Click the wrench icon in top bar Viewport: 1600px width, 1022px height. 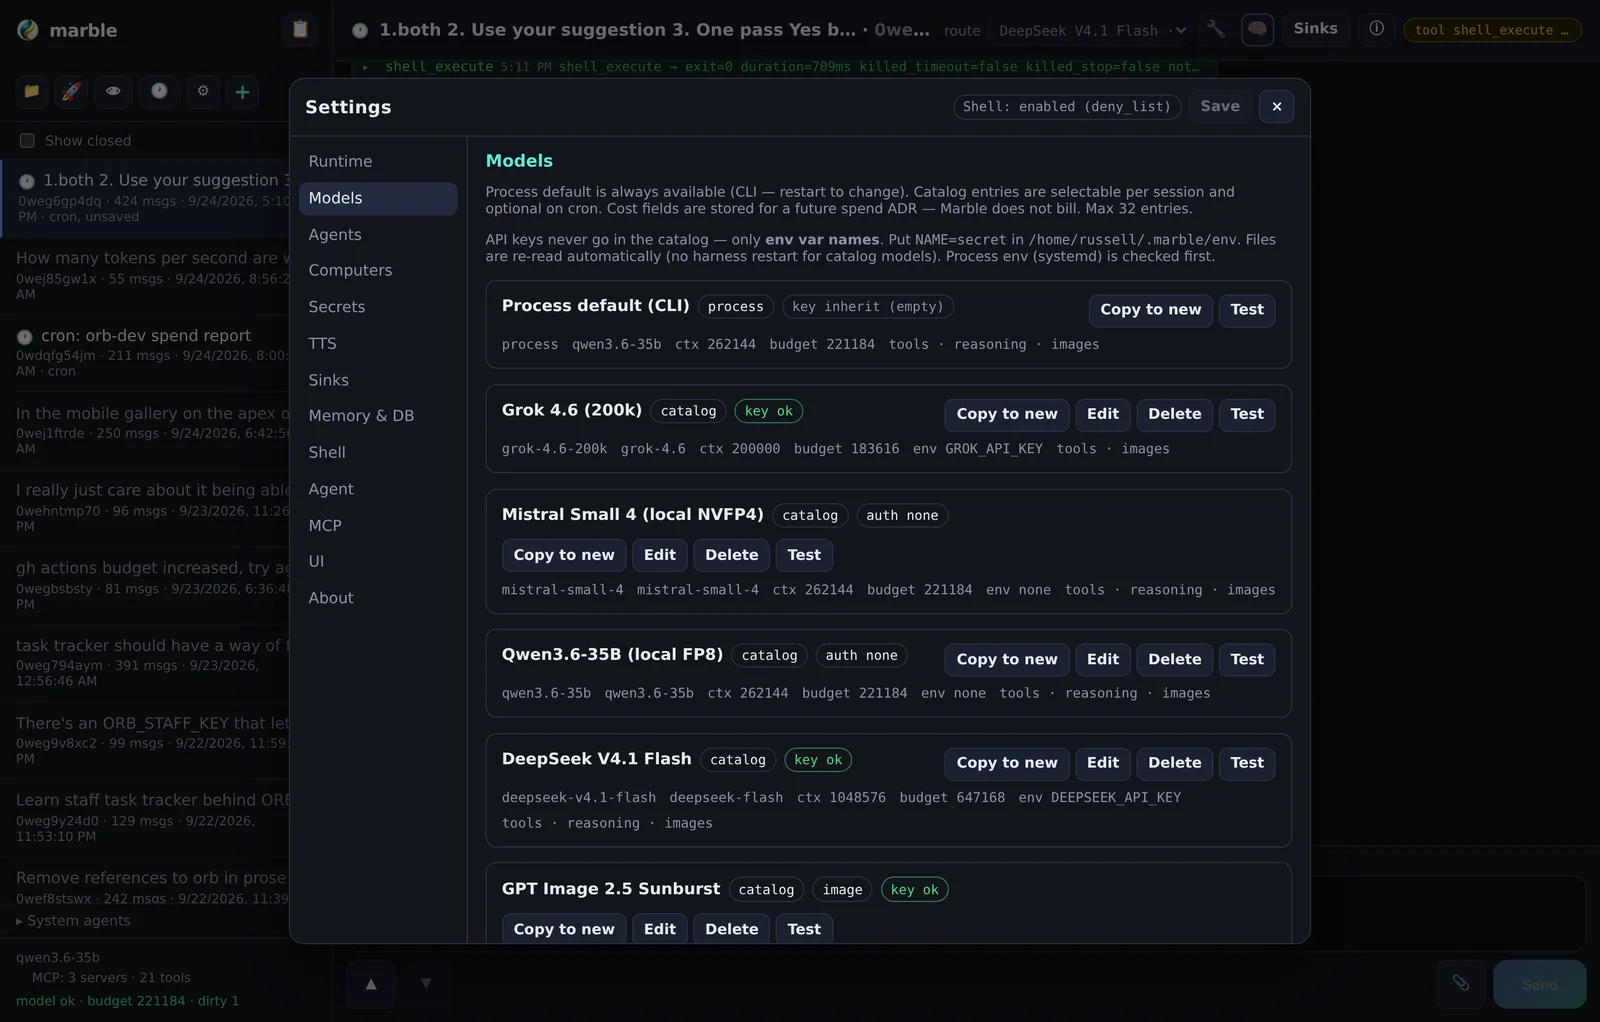click(x=1216, y=29)
